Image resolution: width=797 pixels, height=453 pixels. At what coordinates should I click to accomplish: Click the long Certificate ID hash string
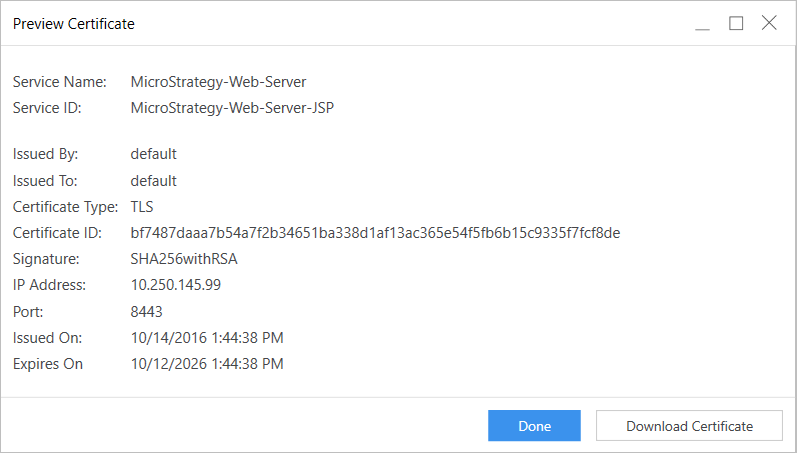click(x=375, y=233)
